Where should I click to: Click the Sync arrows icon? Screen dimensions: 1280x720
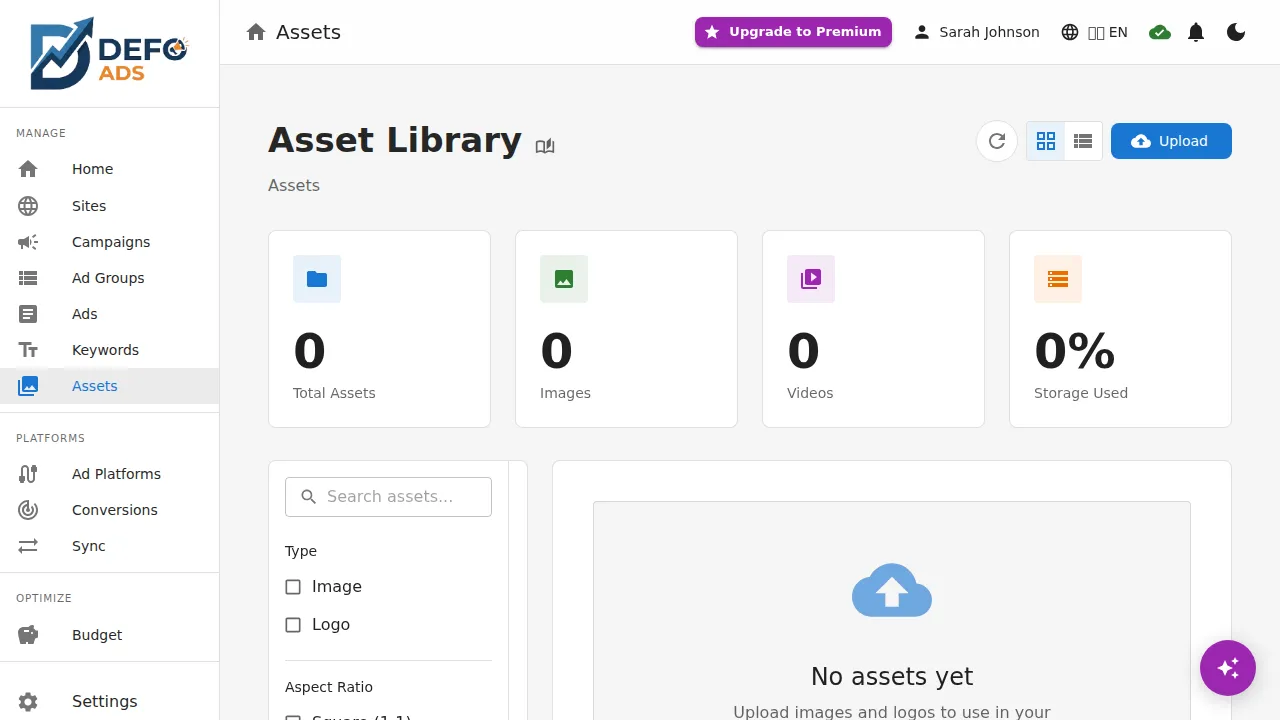point(28,546)
